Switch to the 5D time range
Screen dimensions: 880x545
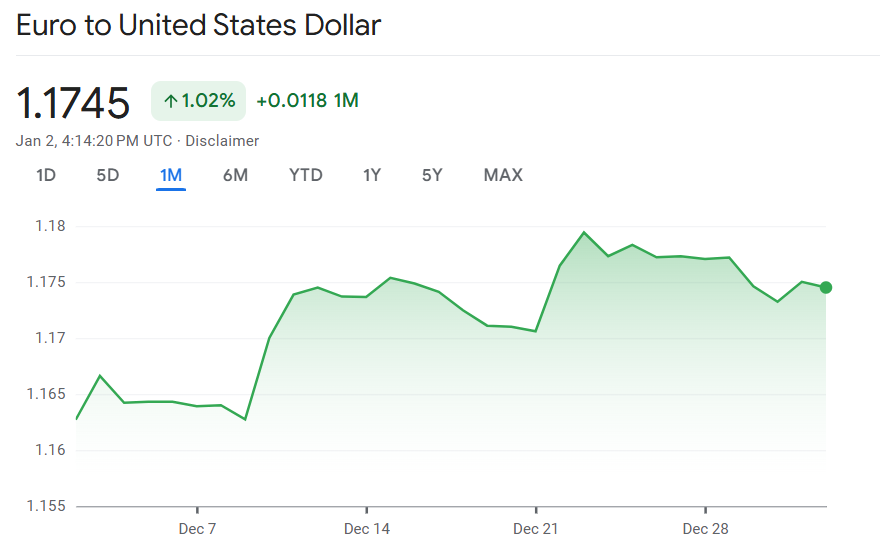(x=108, y=175)
